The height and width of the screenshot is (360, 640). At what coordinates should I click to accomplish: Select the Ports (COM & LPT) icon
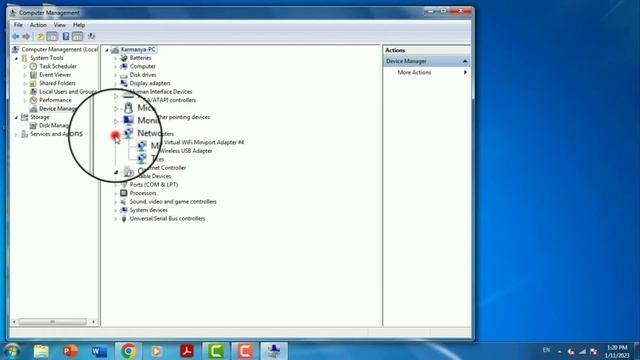click(x=124, y=184)
